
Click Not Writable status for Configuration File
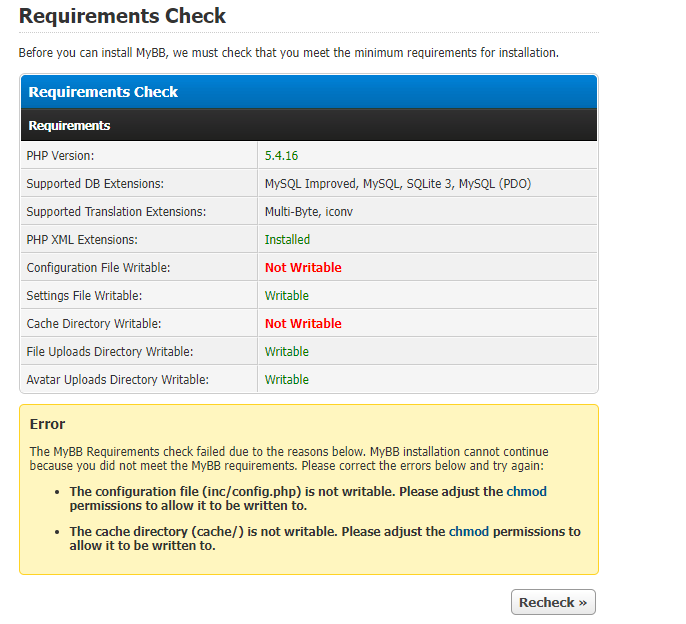303,267
